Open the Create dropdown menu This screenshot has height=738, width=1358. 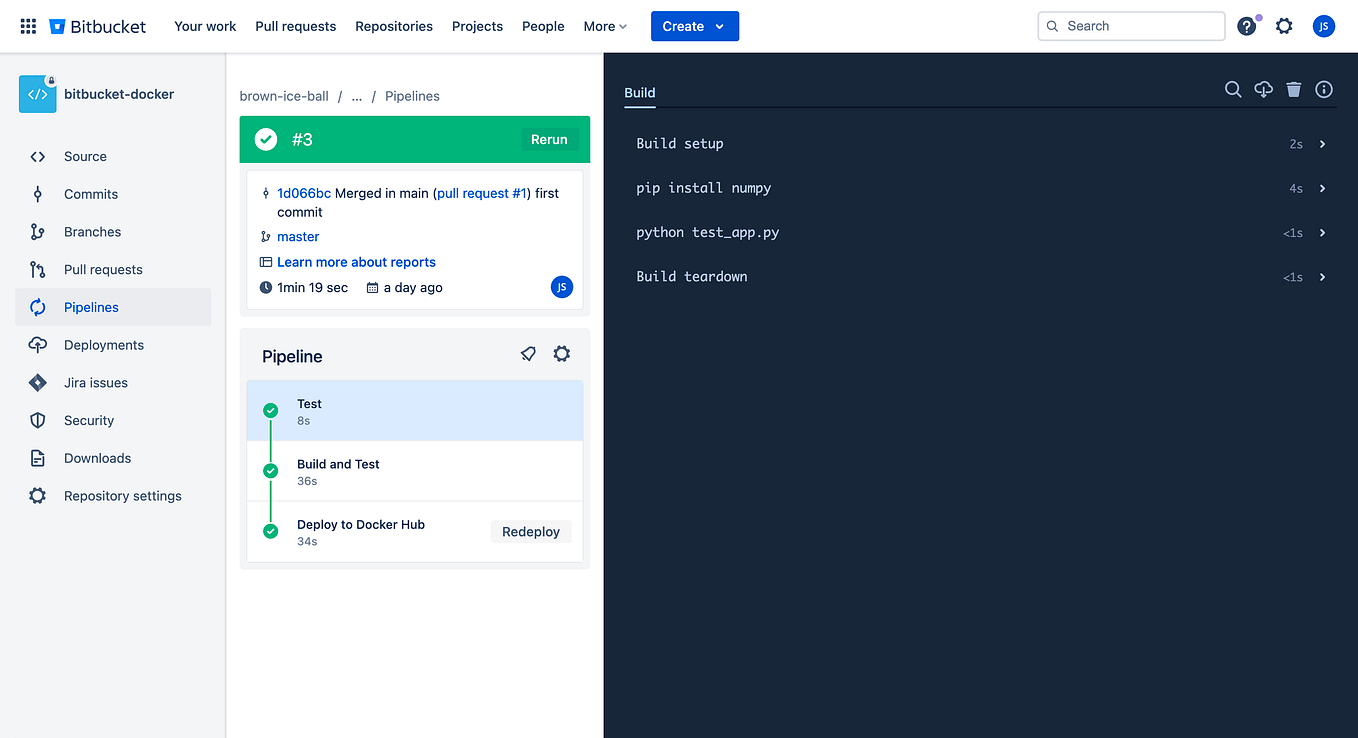coord(694,26)
